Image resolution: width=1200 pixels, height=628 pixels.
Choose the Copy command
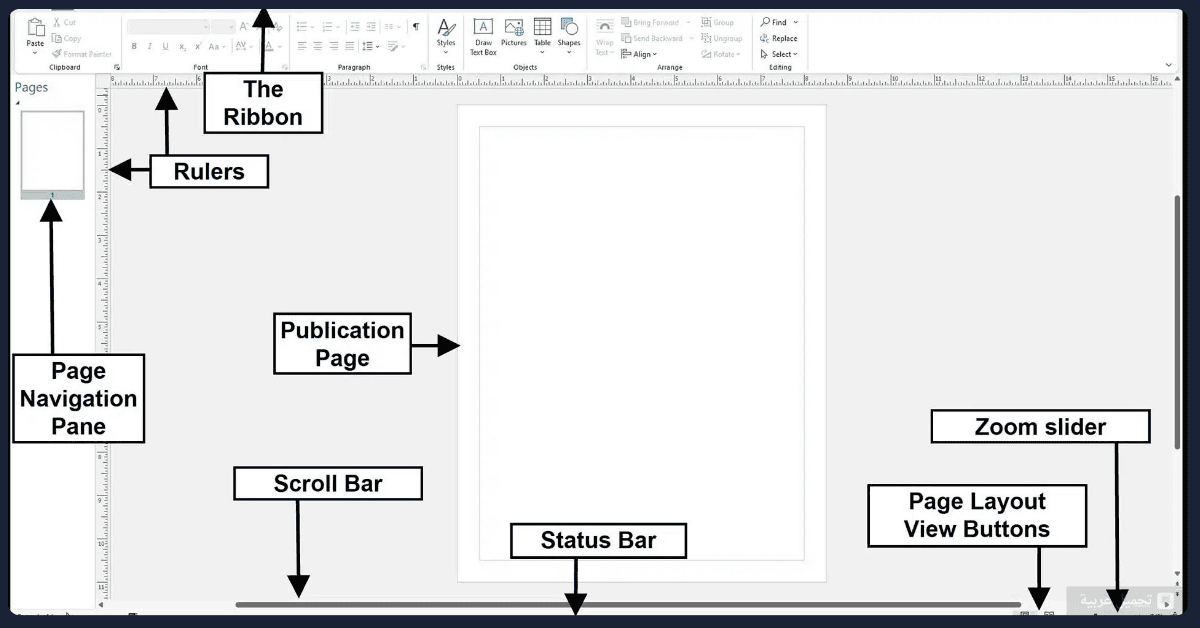[66, 38]
